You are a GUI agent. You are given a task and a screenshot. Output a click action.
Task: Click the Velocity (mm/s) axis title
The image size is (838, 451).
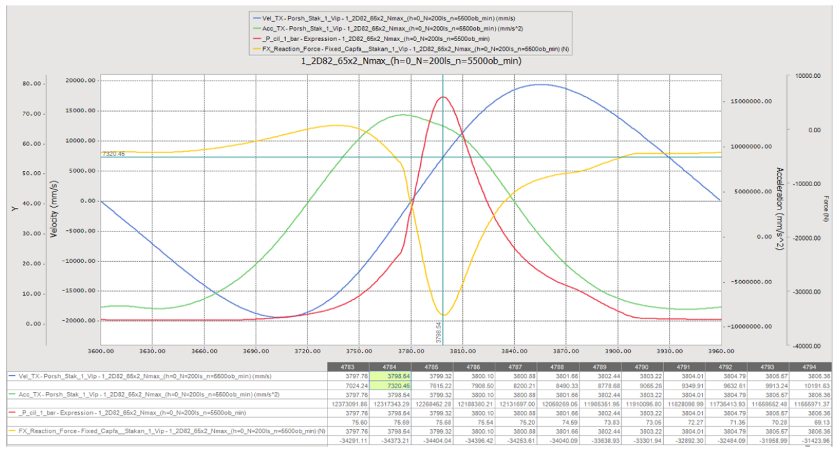click(53, 209)
